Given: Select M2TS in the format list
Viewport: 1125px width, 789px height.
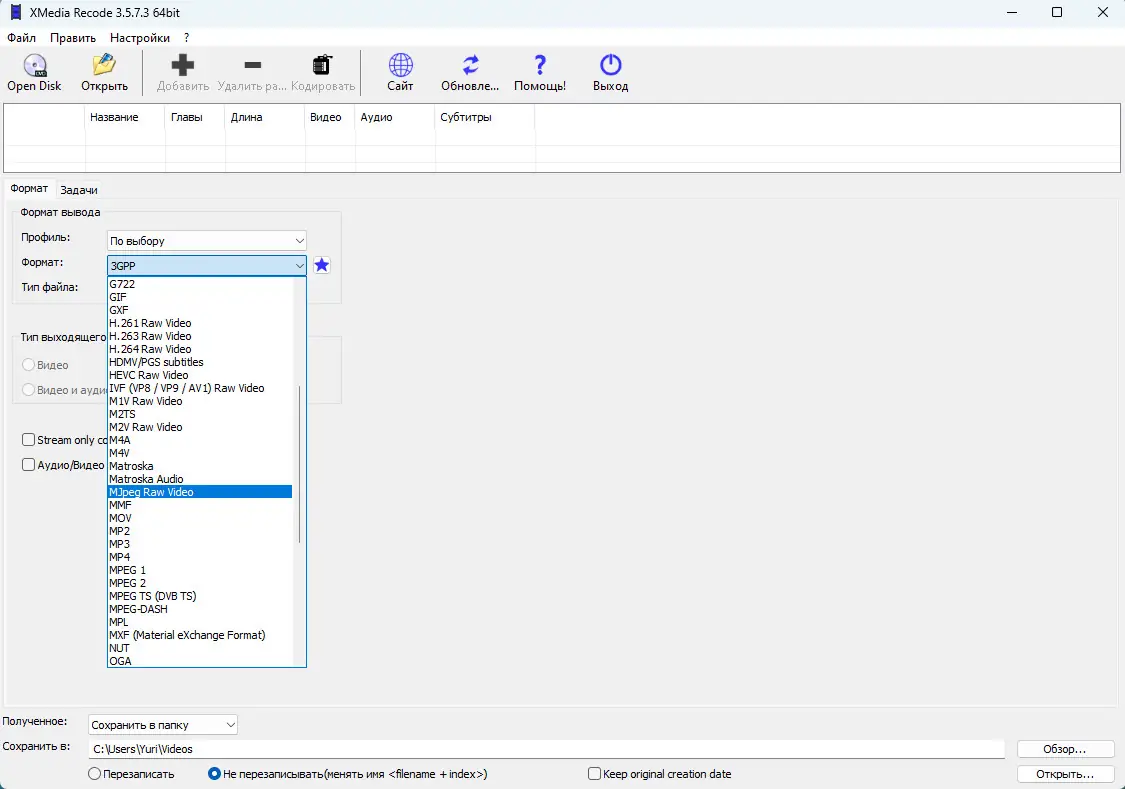Looking at the screenshot, I should coord(200,414).
